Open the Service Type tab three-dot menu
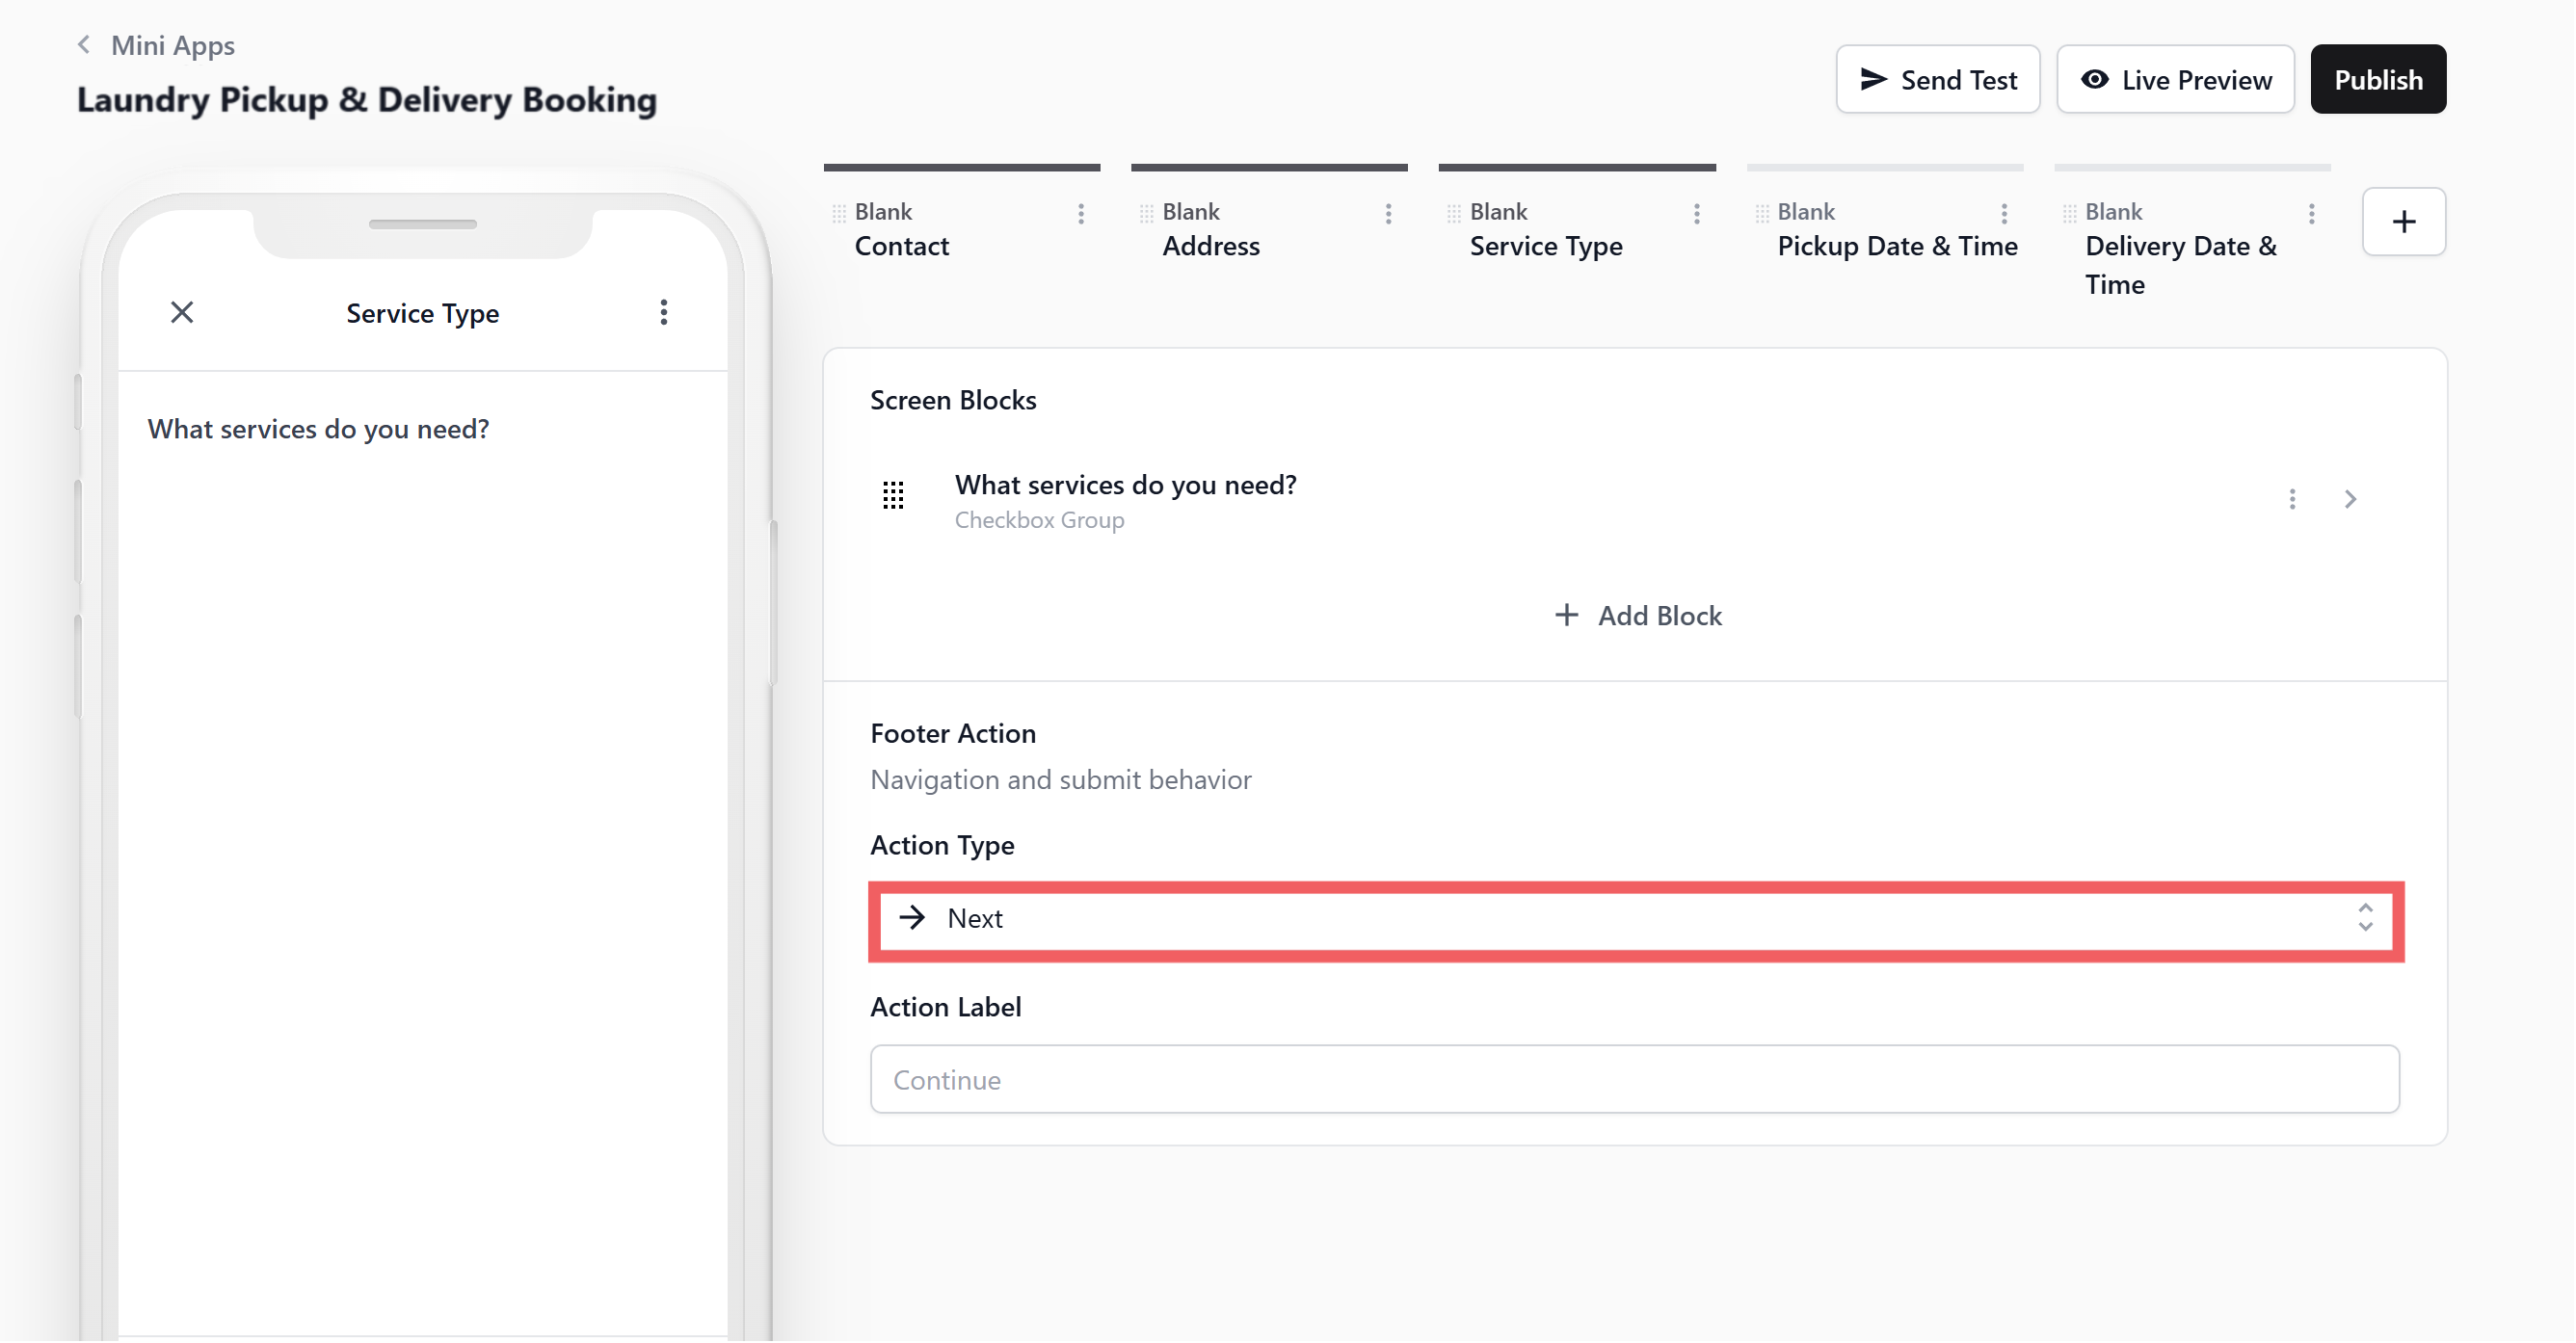The image size is (2576, 1343). click(x=1696, y=214)
